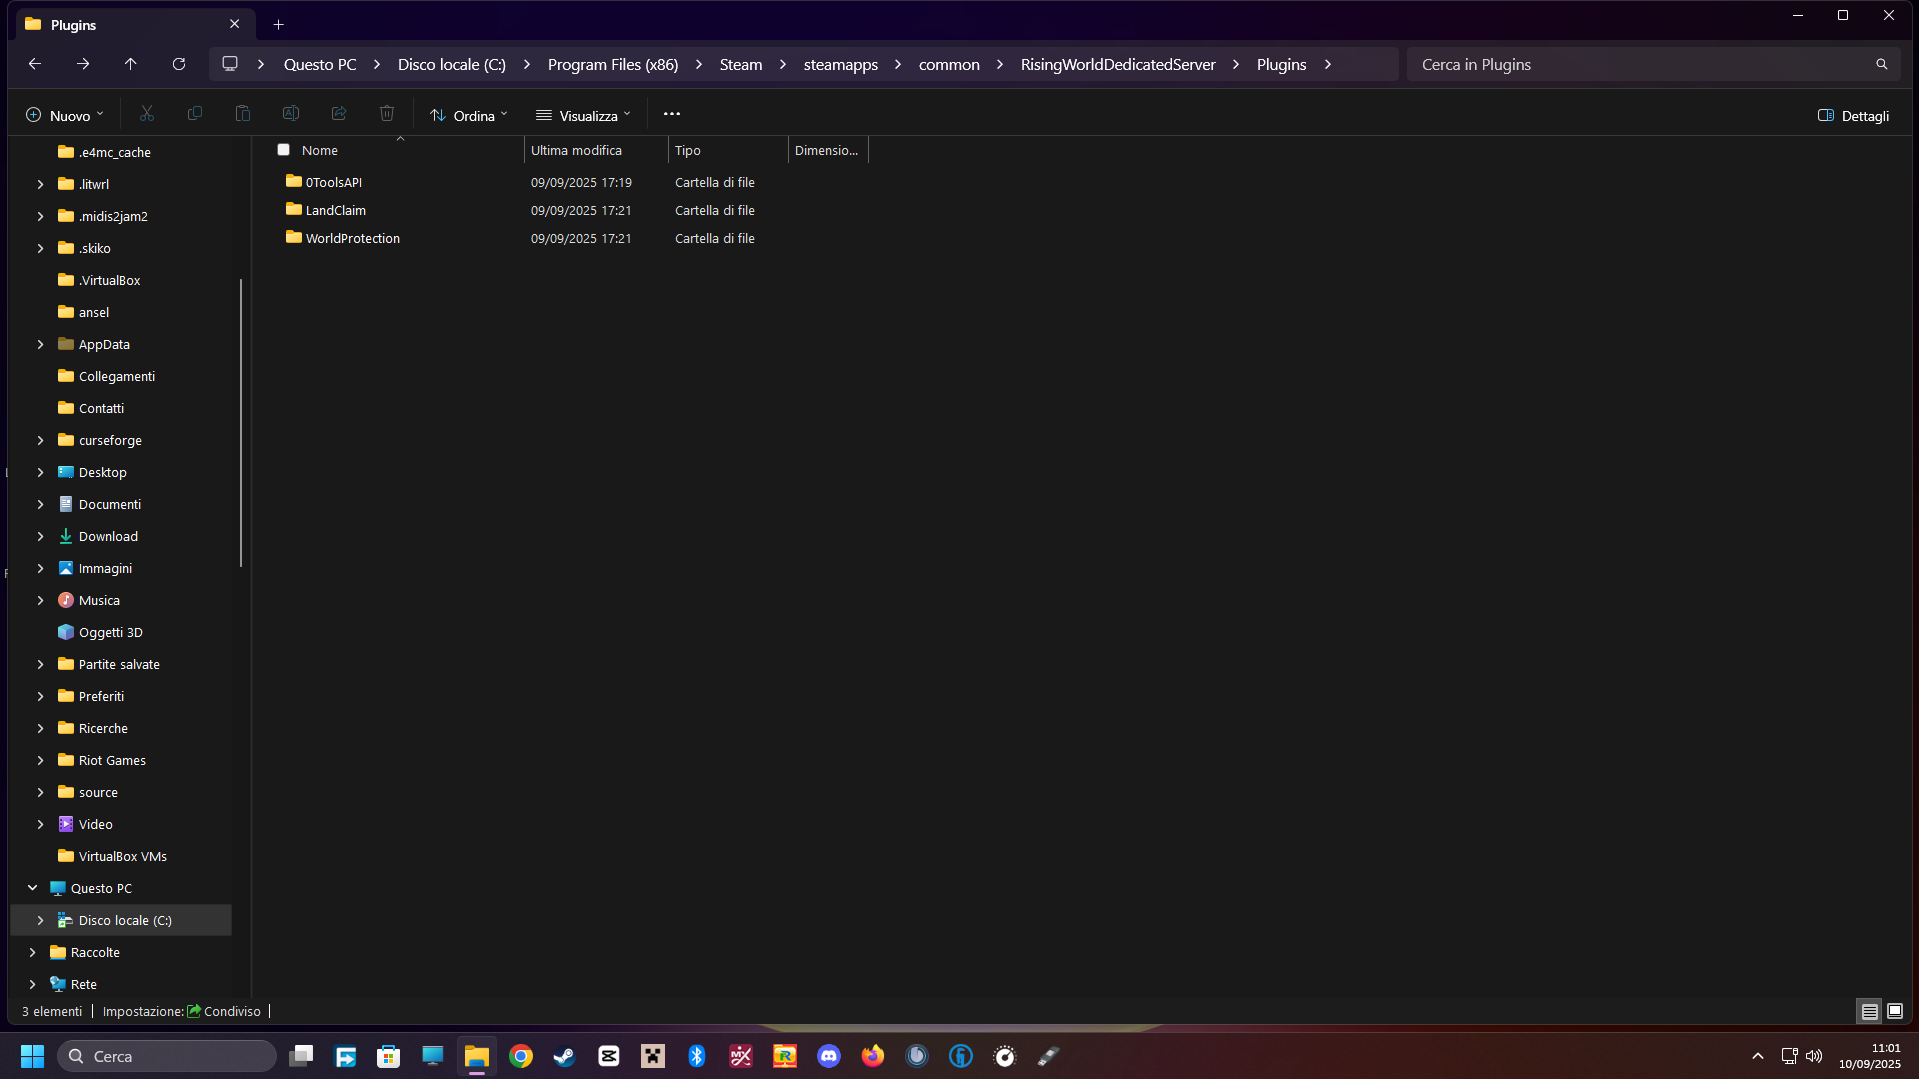
Task: Go up one folder level
Action: point(131,64)
